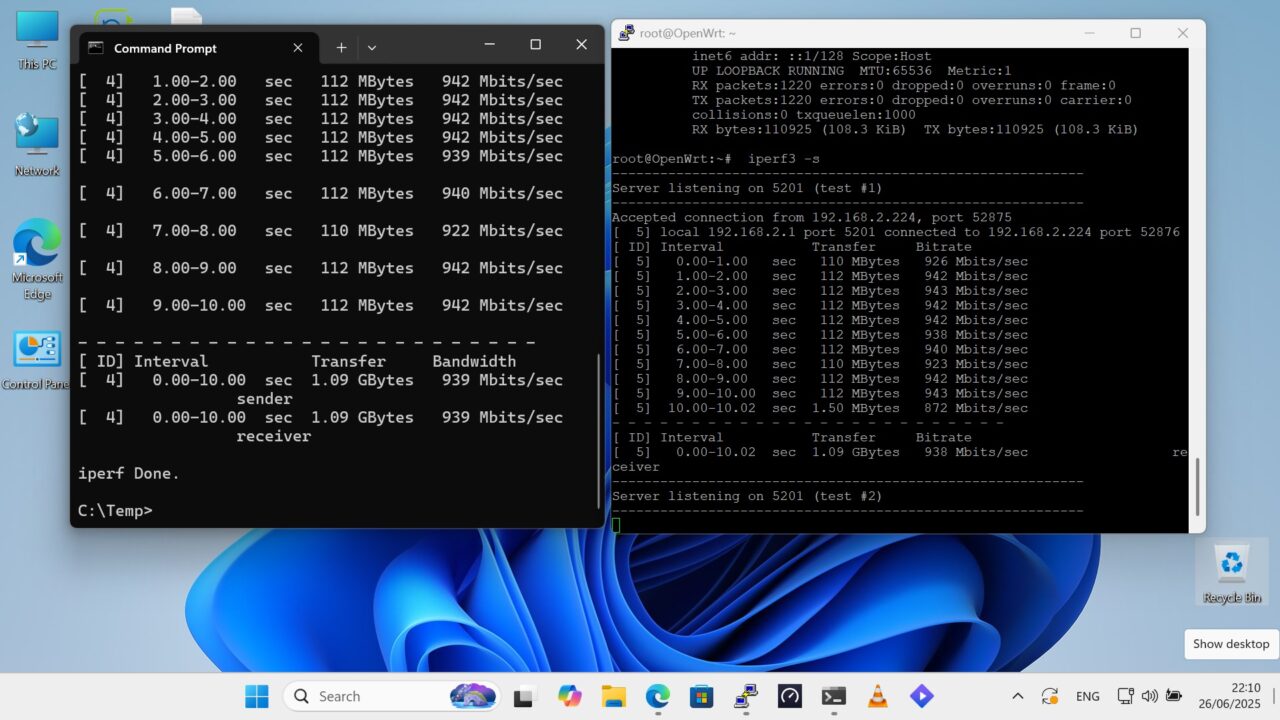Image resolution: width=1280 pixels, height=720 pixels.
Task: Open the volume control in system tray
Action: (x=1149, y=696)
